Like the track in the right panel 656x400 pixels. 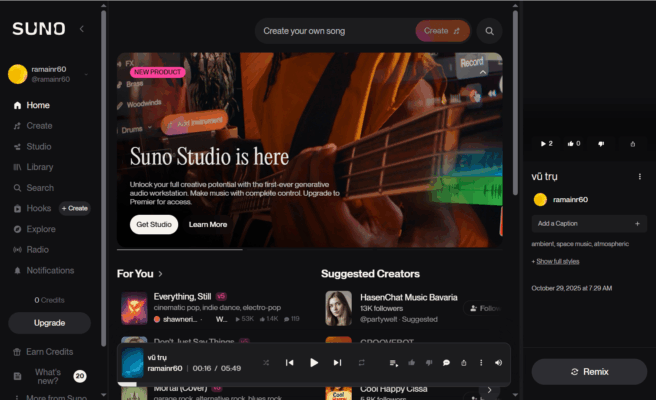coord(574,144)
